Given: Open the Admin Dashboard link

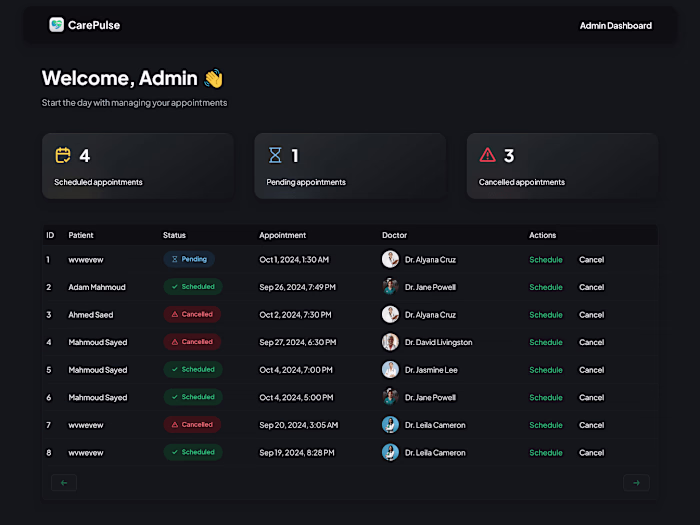Looking at the screenshot, I should [x=615, y=26].
